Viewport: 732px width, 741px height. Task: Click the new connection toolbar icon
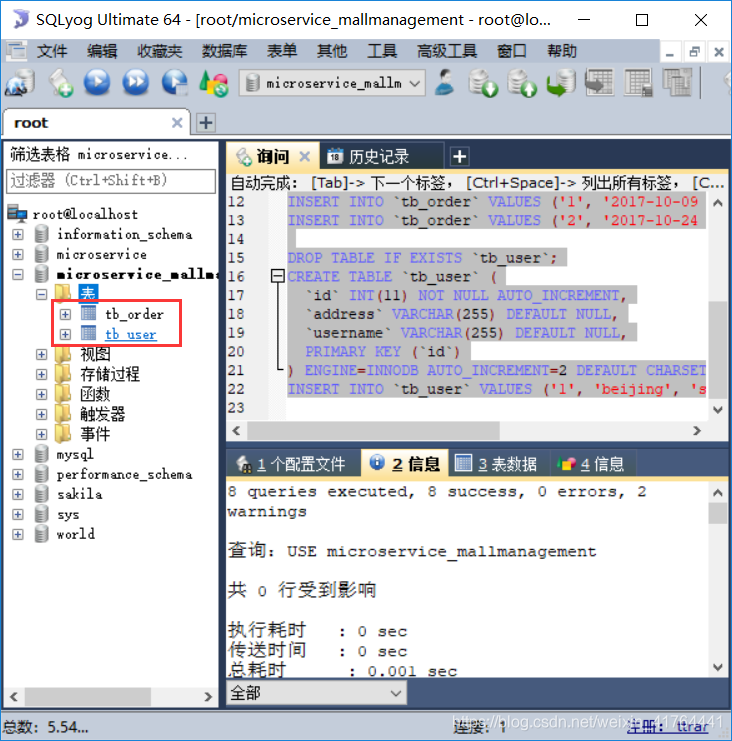click(x=20, y=83)
